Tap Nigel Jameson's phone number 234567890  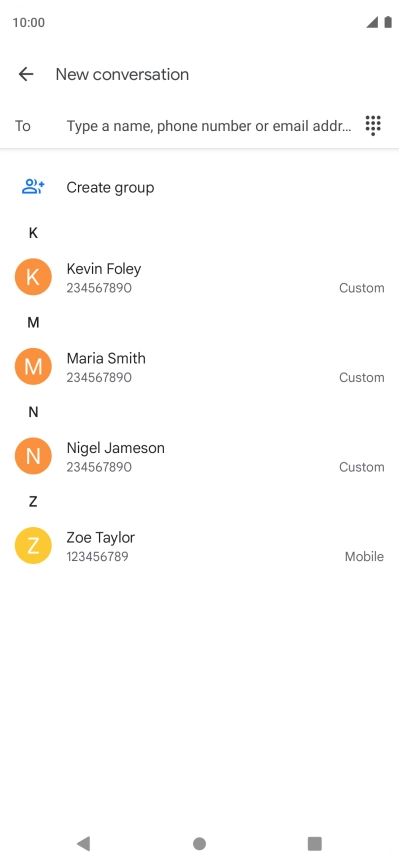(x=99, y=467)
